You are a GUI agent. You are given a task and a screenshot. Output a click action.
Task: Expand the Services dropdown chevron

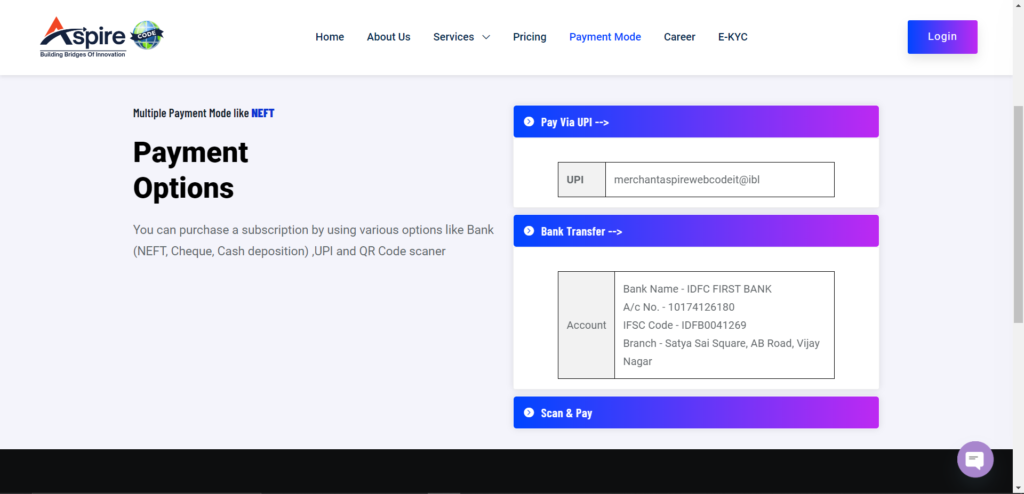tap(486, 37)
